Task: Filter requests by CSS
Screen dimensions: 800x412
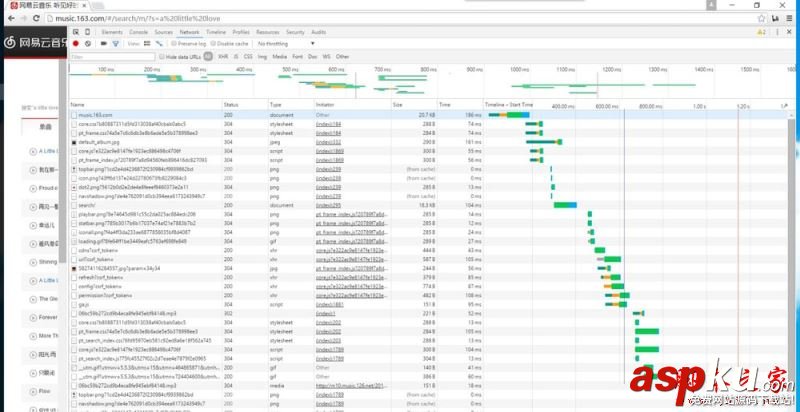Action: tap(248, 57)
